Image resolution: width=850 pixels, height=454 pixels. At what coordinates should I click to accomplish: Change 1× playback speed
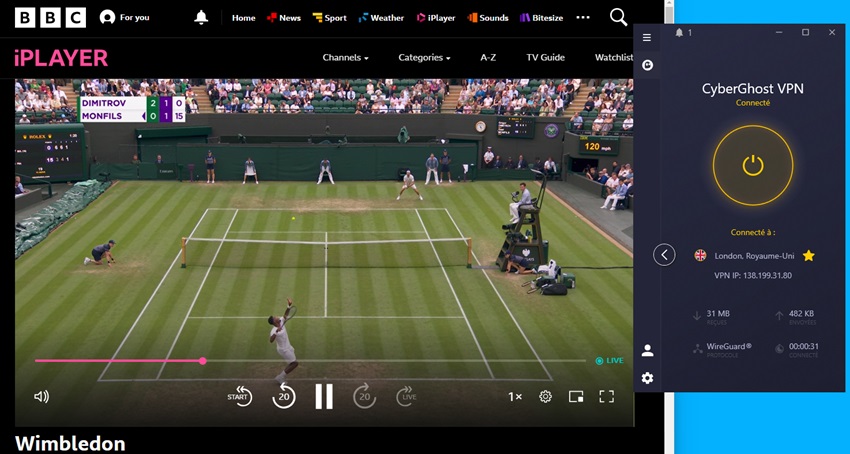(x=514, y=397)
